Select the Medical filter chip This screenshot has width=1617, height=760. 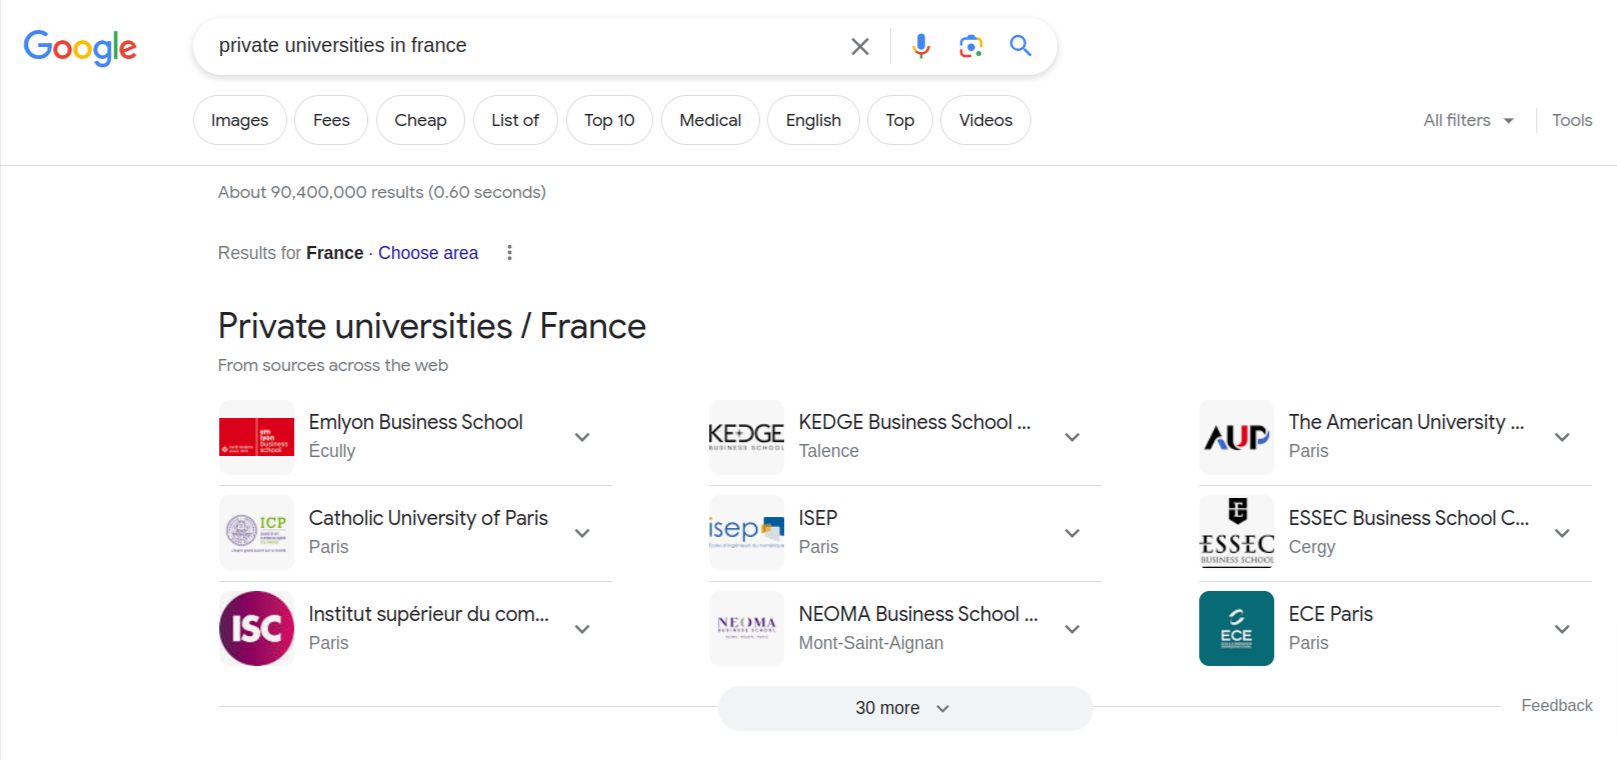[x=710, y=120]
